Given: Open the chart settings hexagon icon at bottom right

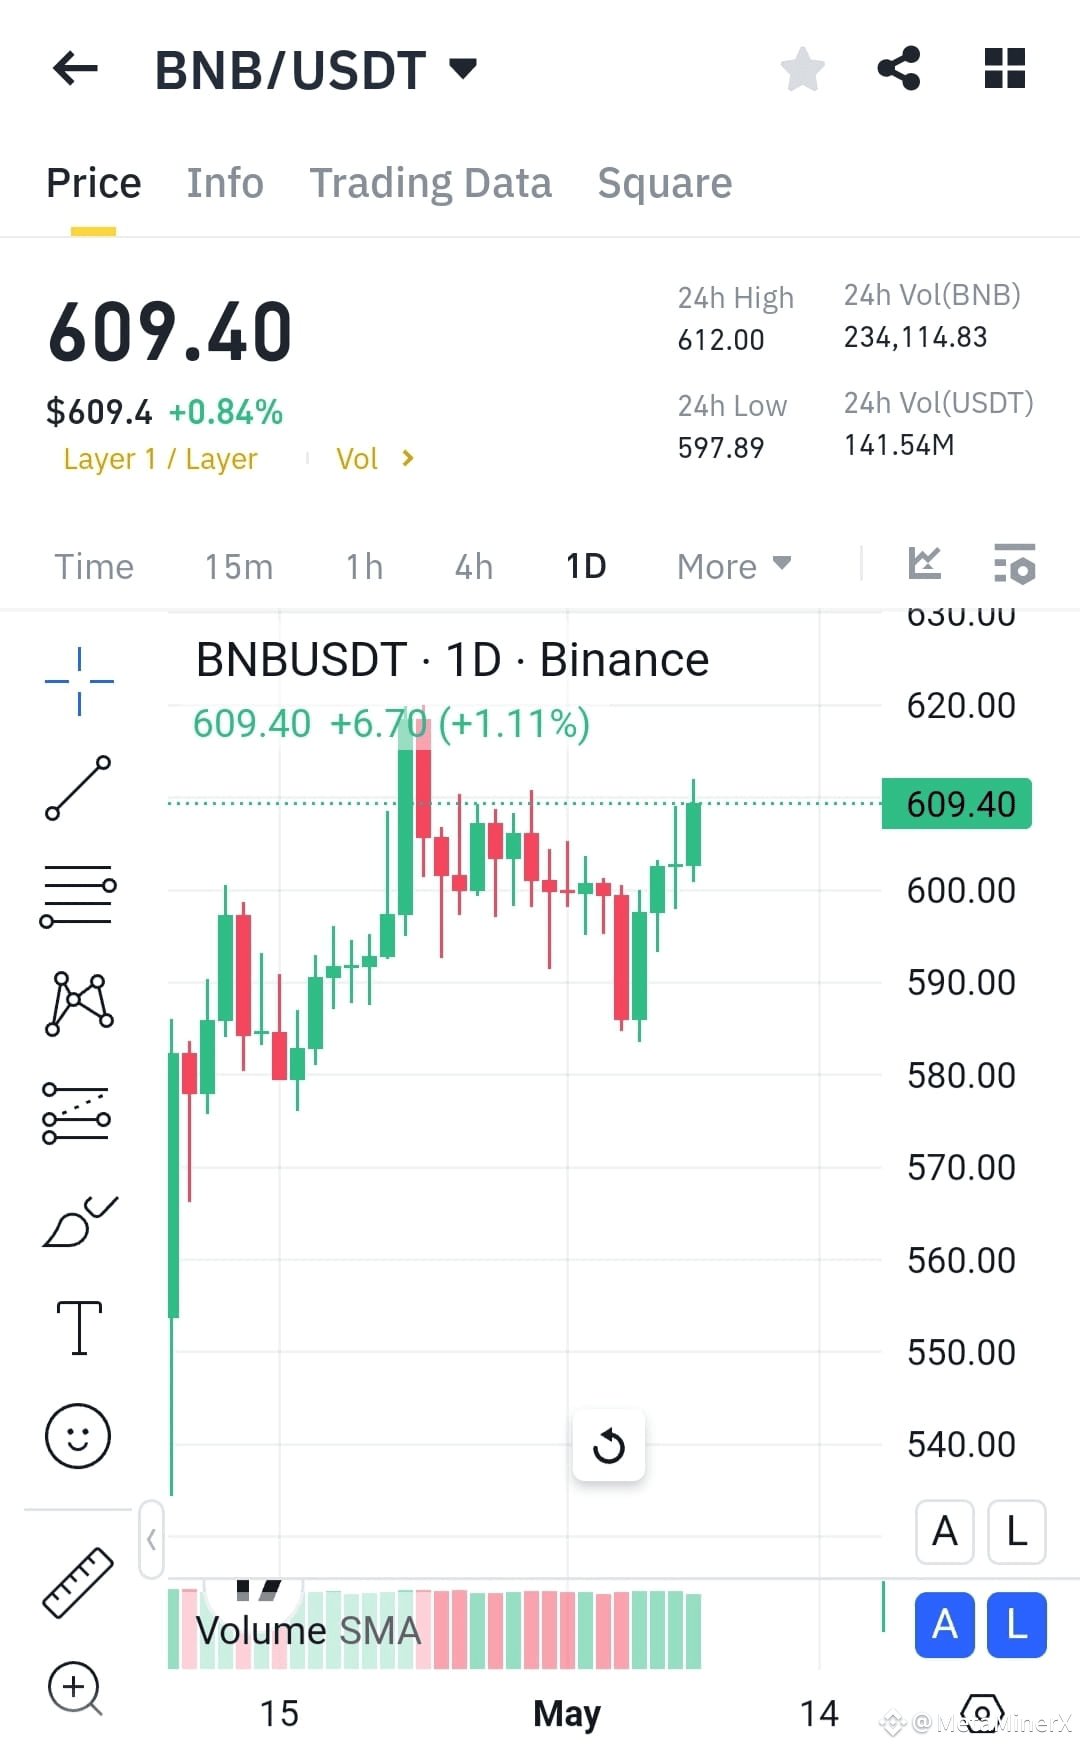Looking at the screenshot, I should (x=981, y=1714).
